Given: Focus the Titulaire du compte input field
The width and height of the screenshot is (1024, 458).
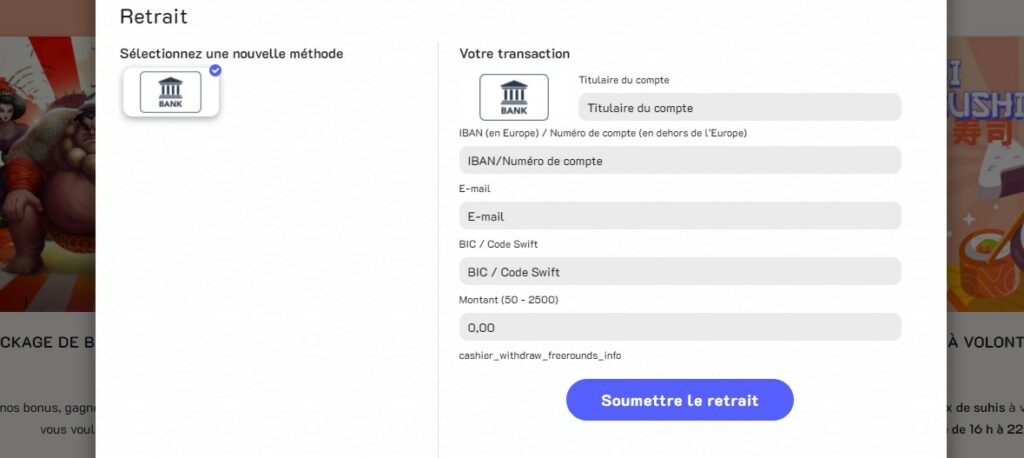Looking at the screenshot, I should coord(739,107).
